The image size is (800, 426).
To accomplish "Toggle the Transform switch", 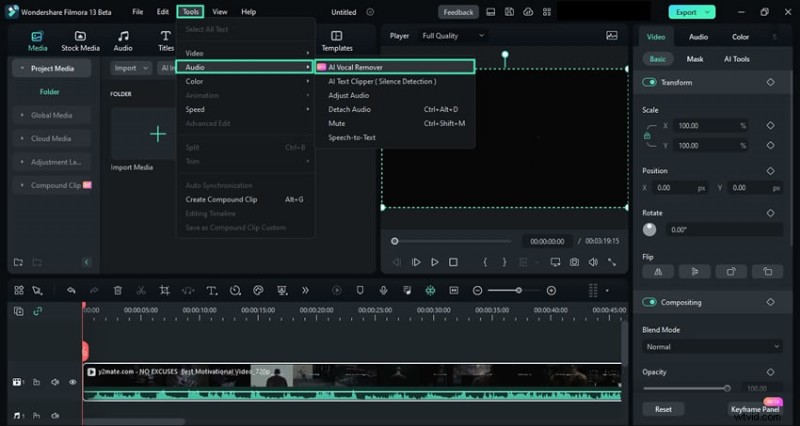I will 650,83.
